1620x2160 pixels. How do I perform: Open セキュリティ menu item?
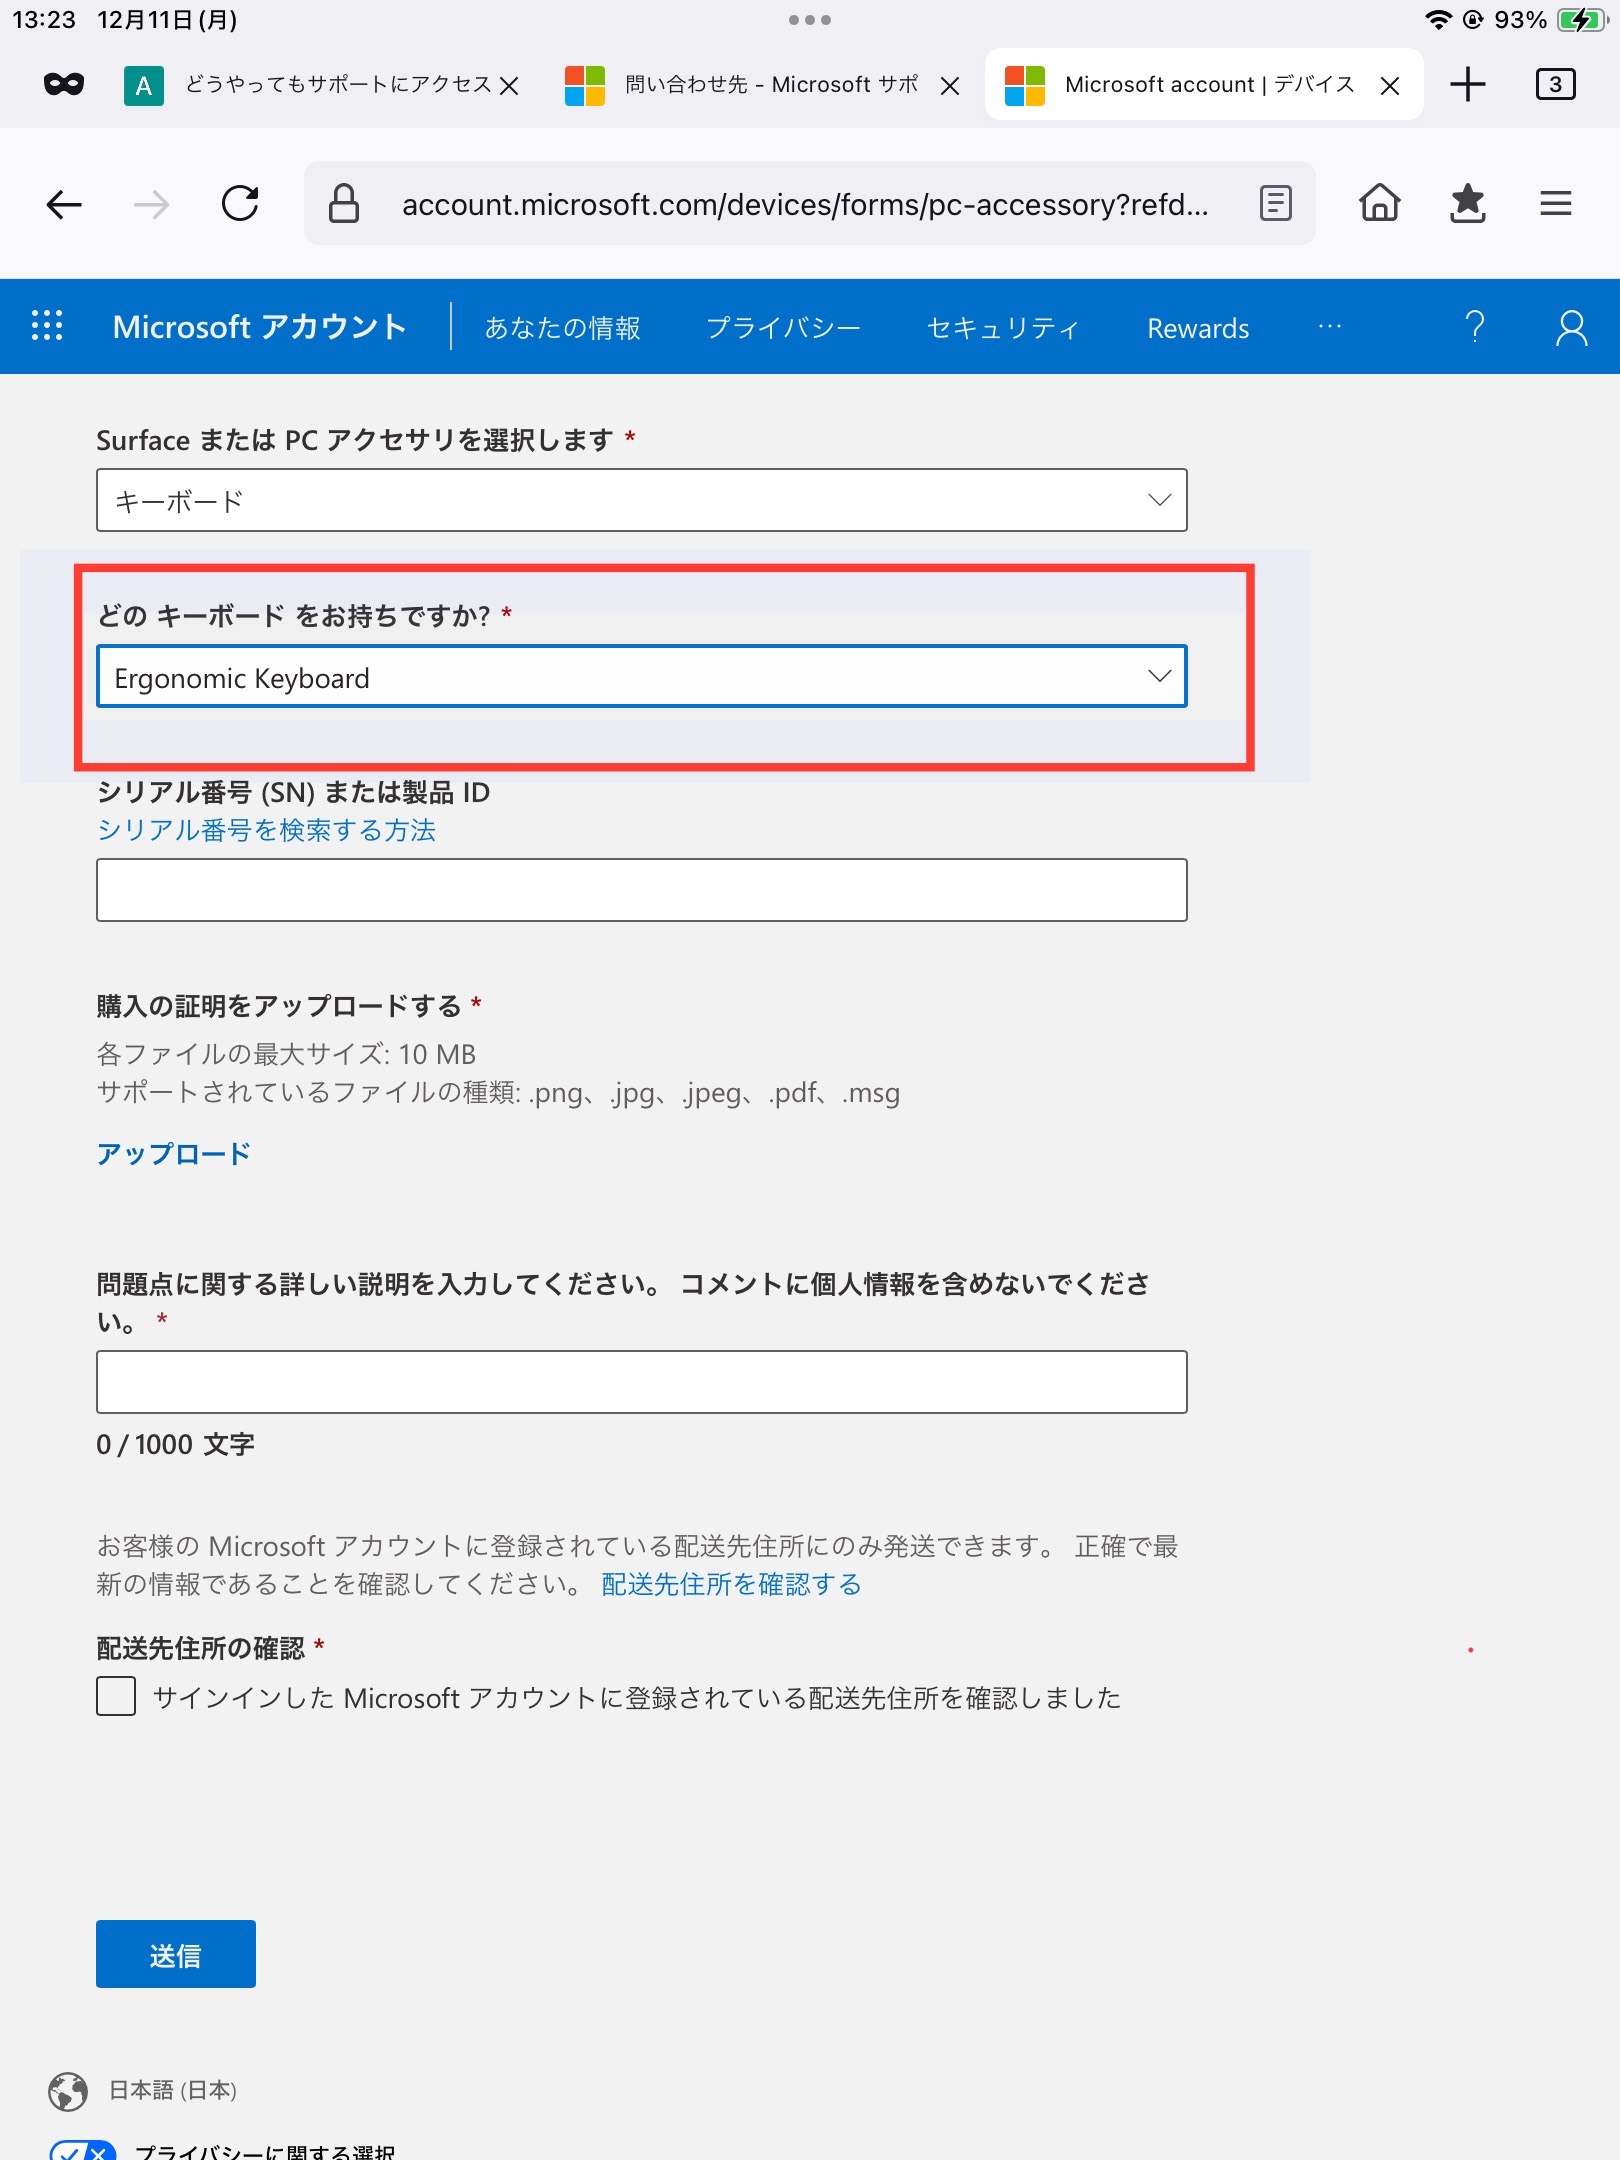pos(1003,328)
